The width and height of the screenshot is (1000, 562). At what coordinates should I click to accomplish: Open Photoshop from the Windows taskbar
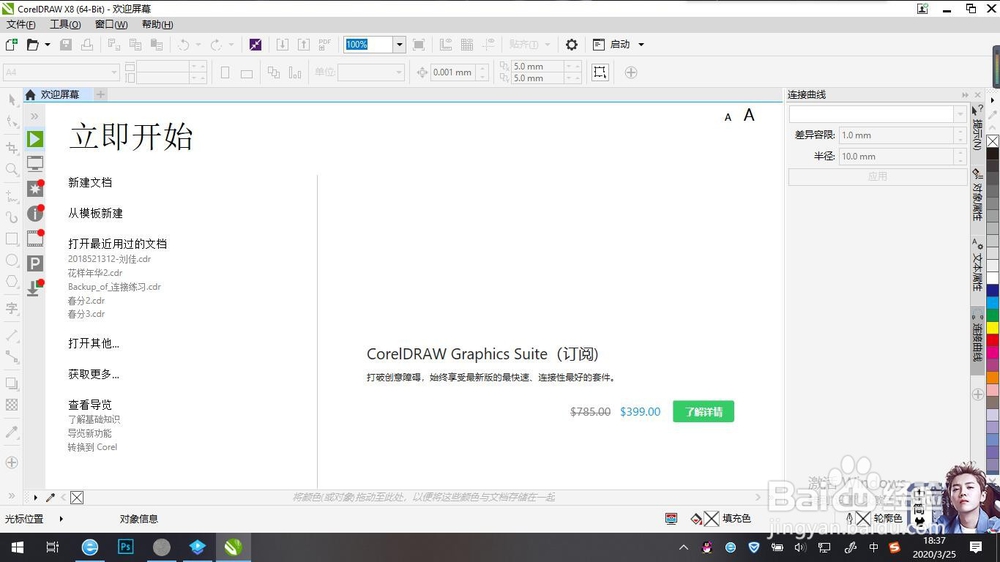coord(126,547)
